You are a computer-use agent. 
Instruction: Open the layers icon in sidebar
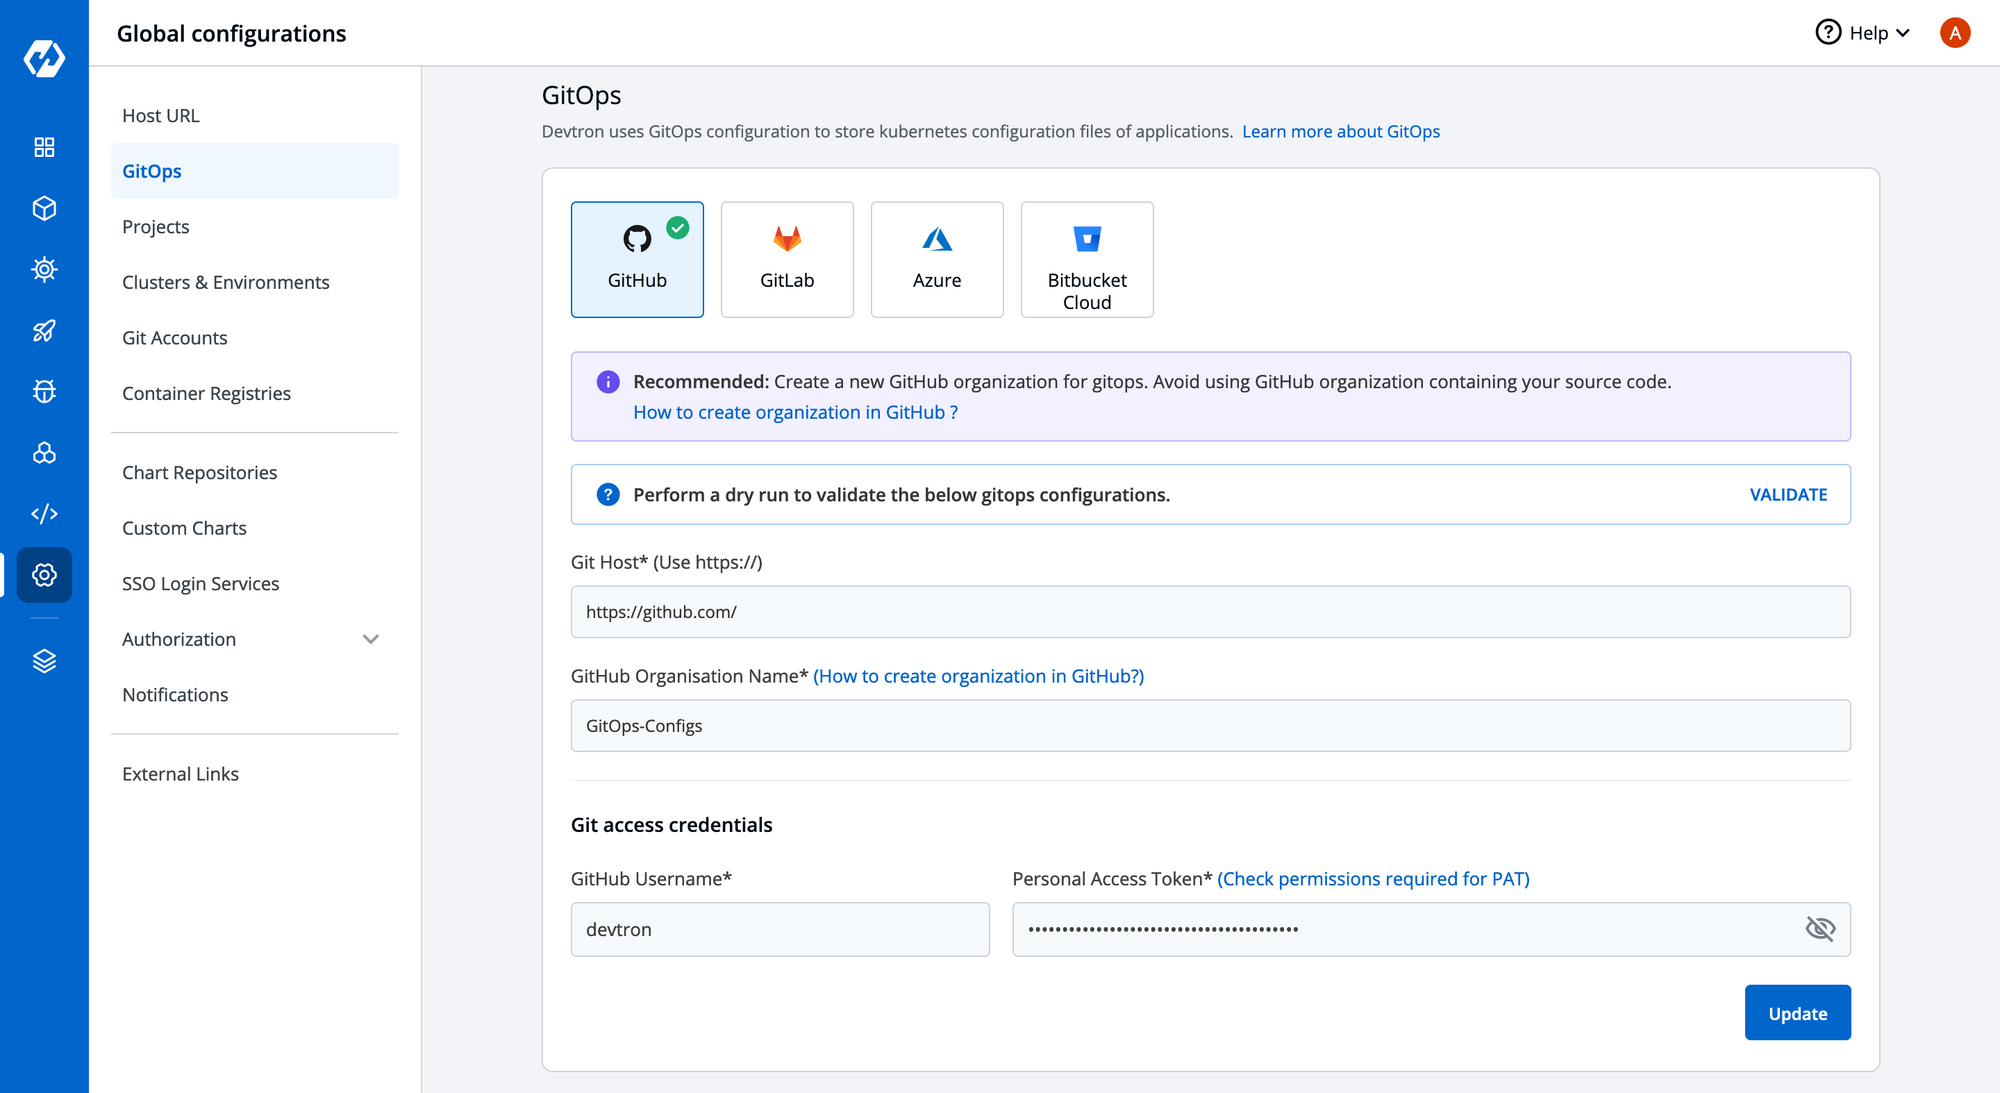(x=44, y=661)
